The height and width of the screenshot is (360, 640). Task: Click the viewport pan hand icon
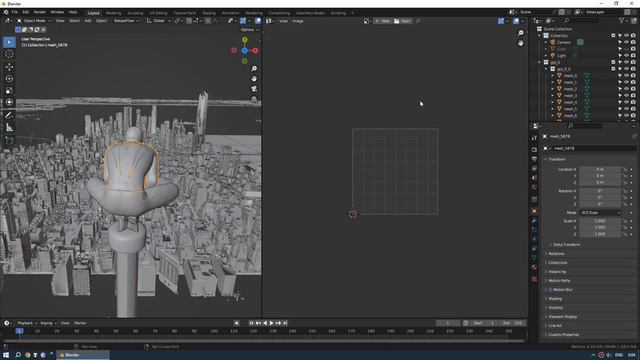pyautogui.click(x=254, y=78)
